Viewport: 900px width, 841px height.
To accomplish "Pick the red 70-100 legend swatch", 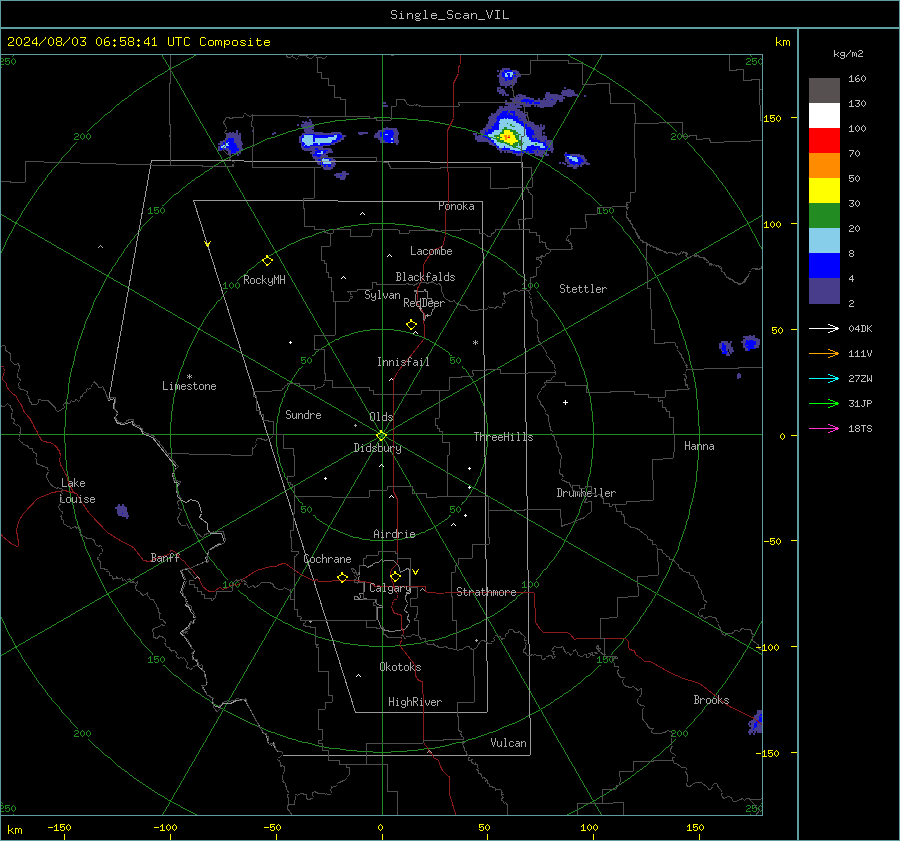I will pyautogui.click(x=824, y=141).
